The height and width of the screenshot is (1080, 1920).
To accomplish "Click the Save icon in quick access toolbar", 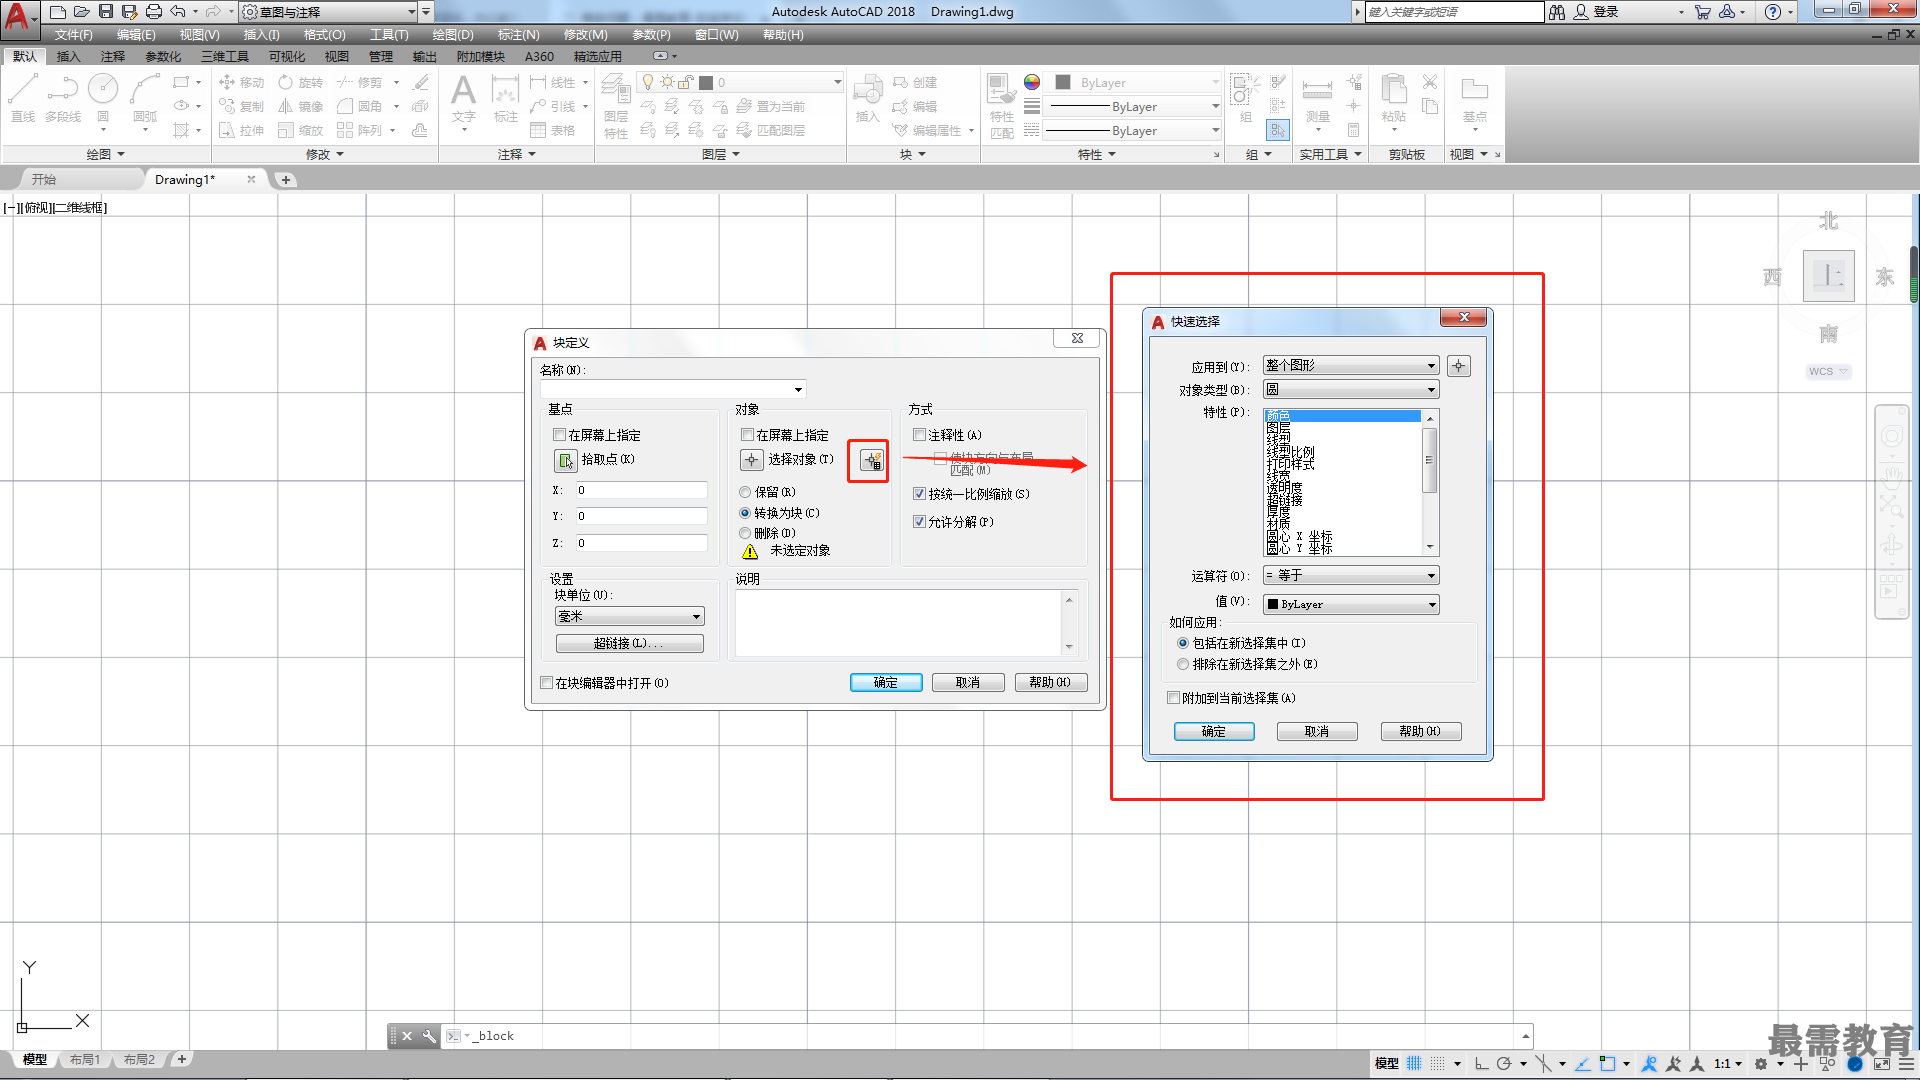I will (105, 11).
